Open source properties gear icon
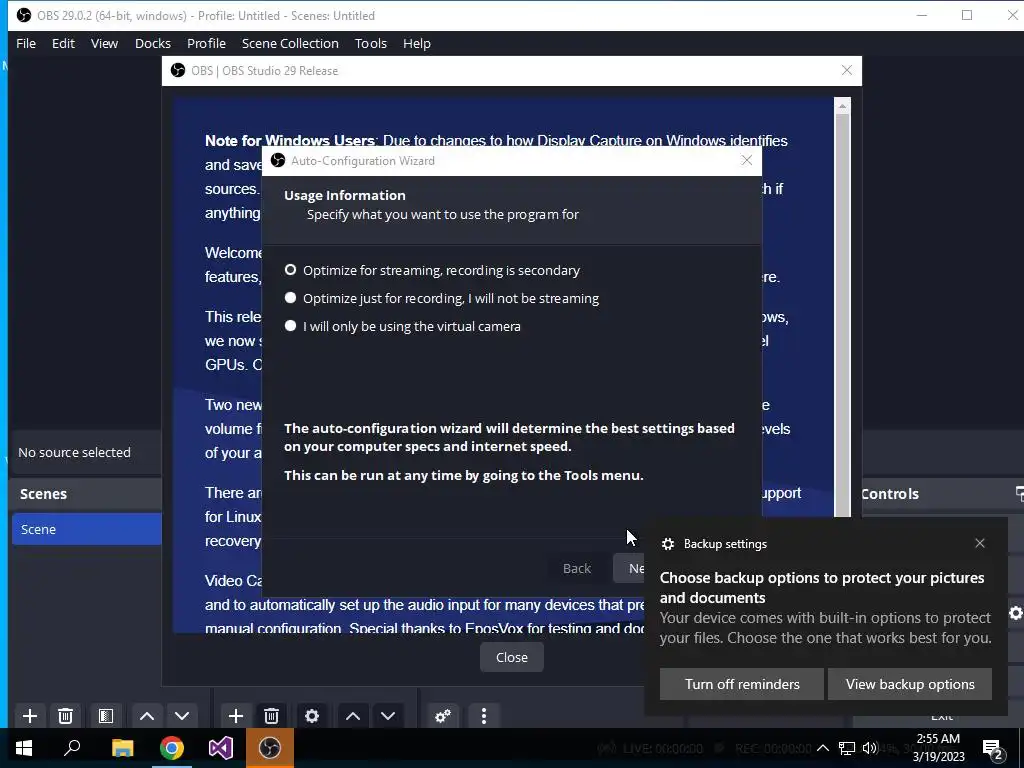The width and height of the screenshot is (1024, 768). pos(312,716)
